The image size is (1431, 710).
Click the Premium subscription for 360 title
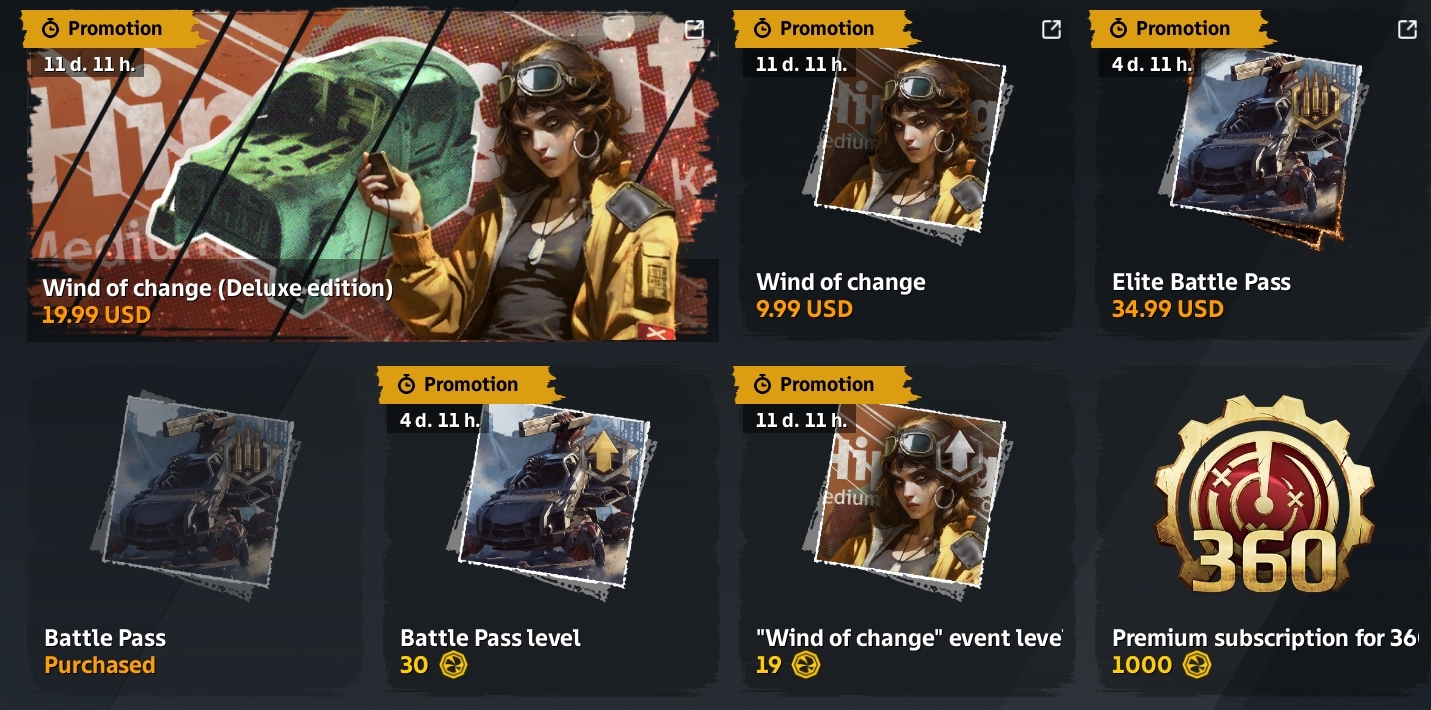1264,638
